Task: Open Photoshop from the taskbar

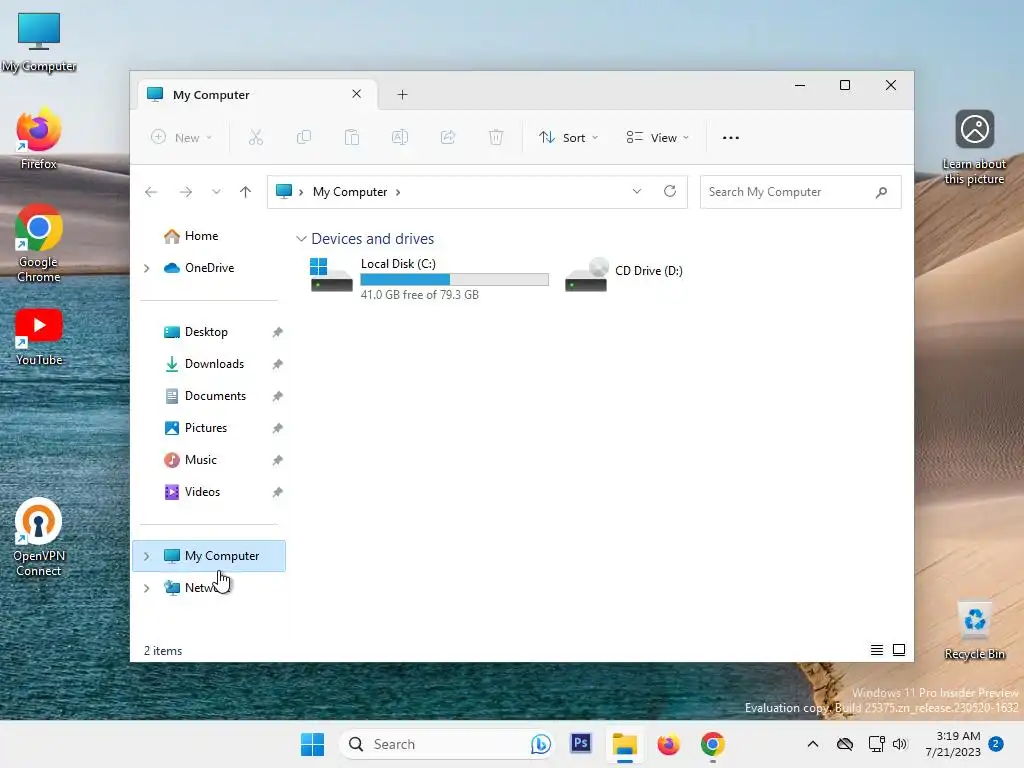Action: click(x=581, y=743)
